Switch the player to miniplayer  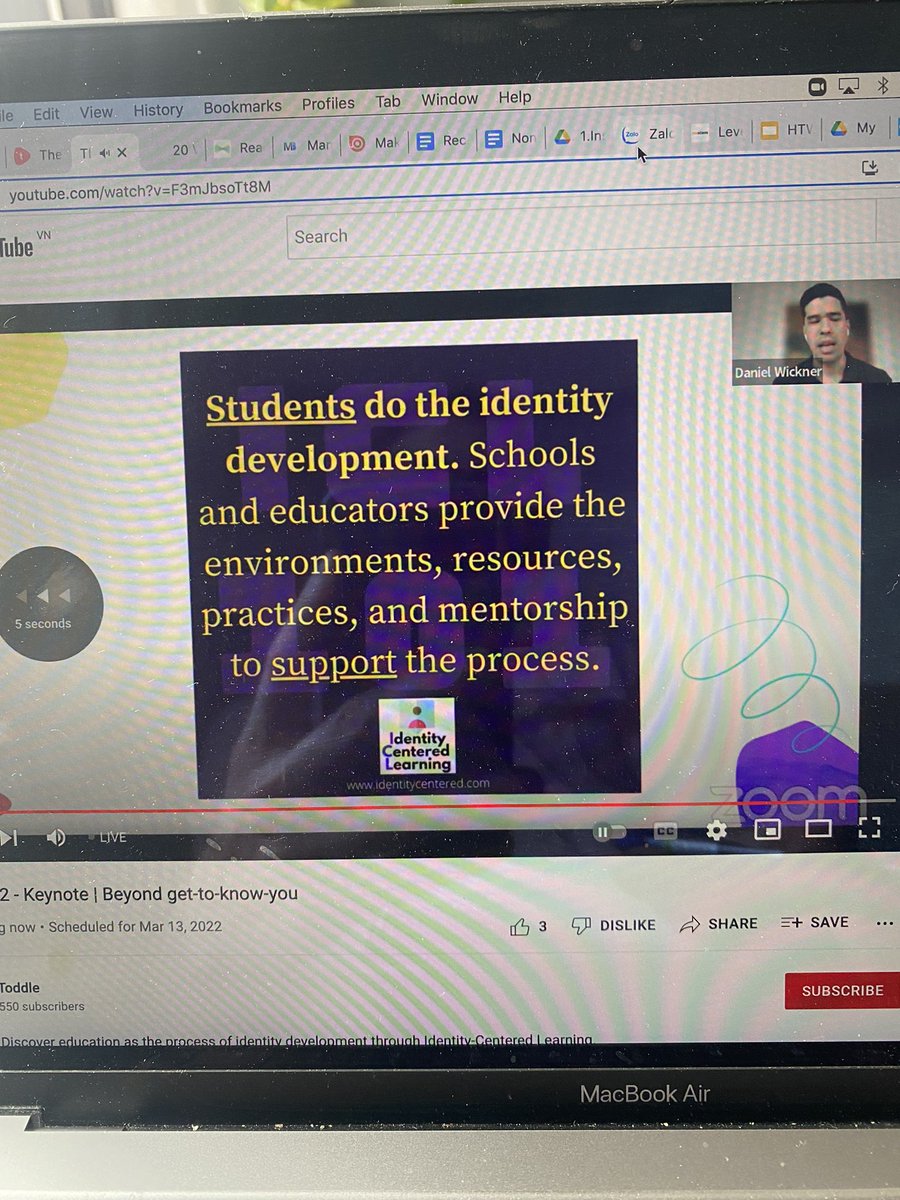pyautogui.click(x=767, y=829)
